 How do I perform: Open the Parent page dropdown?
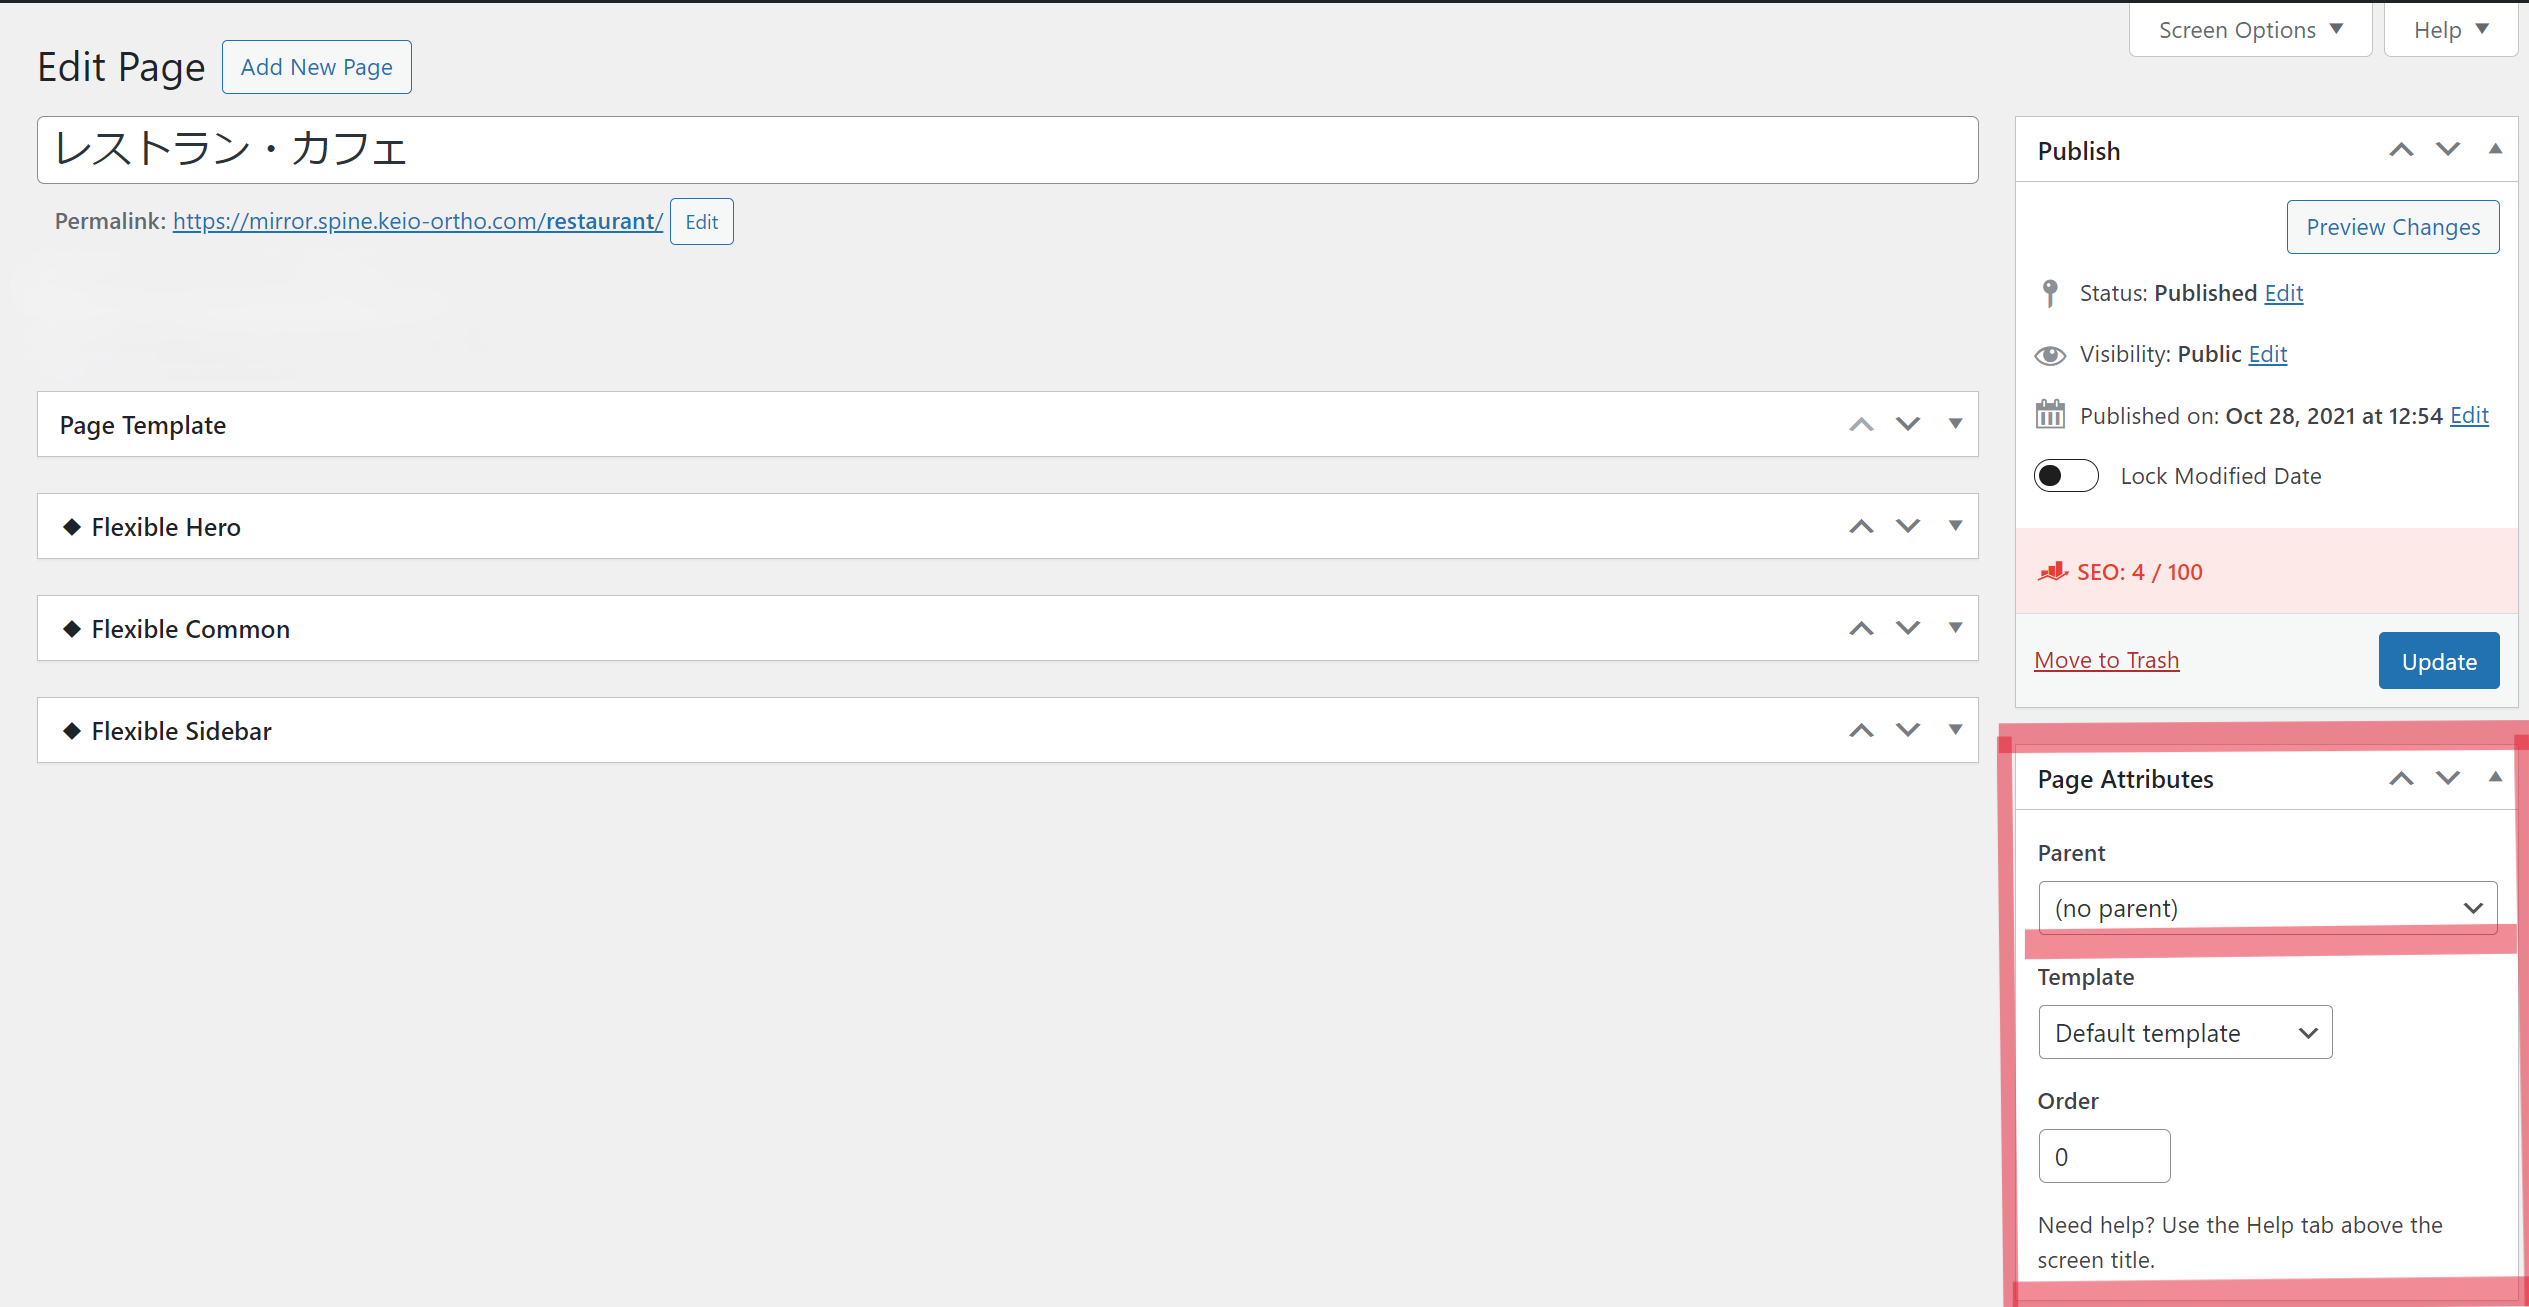(2268, 908)
